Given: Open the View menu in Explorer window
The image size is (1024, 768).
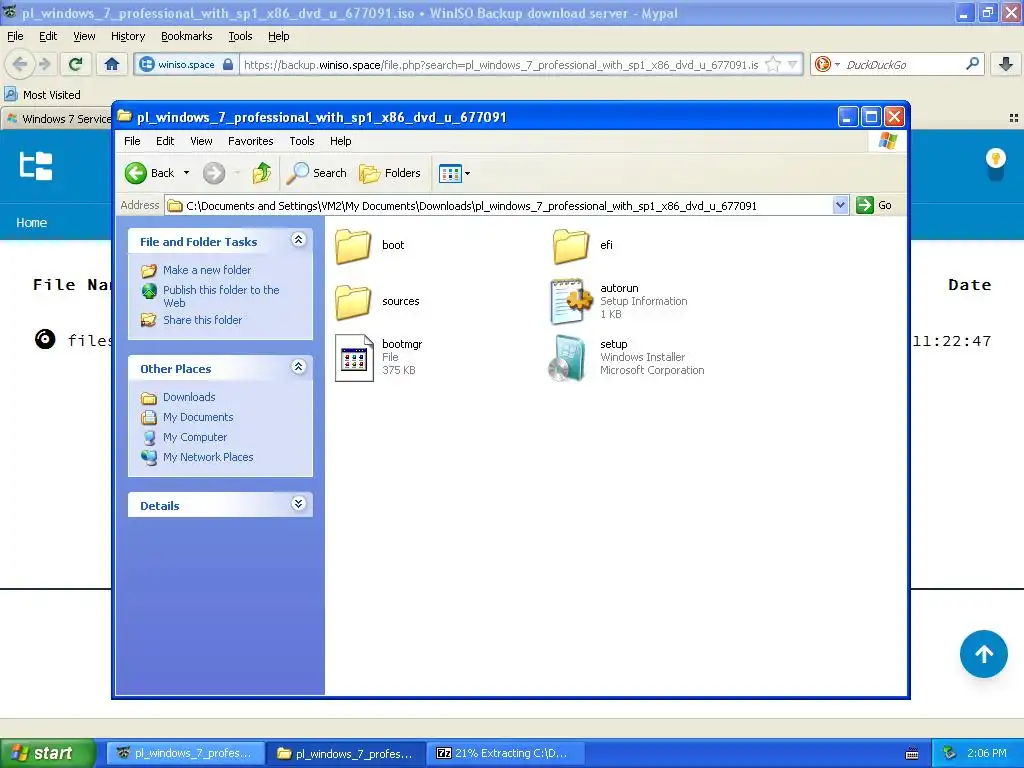Looking at the screenshot, I should tap(201, 141).
